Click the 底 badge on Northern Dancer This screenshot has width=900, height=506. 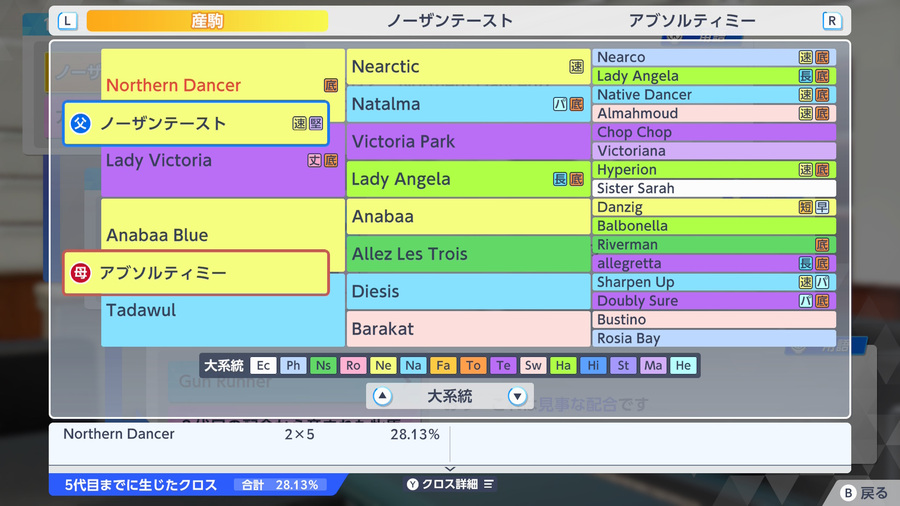coord(331,85)
